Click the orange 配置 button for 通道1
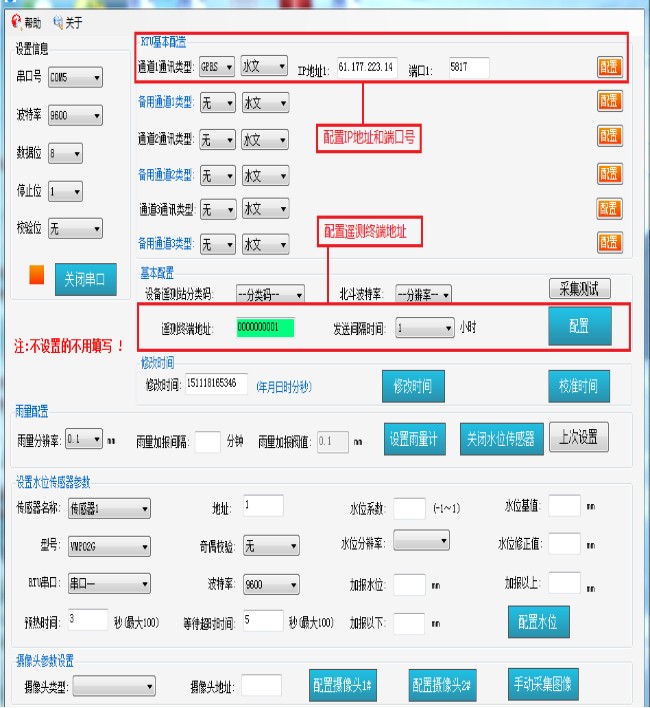This screenshot has height=708, width=650. tap(610, 67)
